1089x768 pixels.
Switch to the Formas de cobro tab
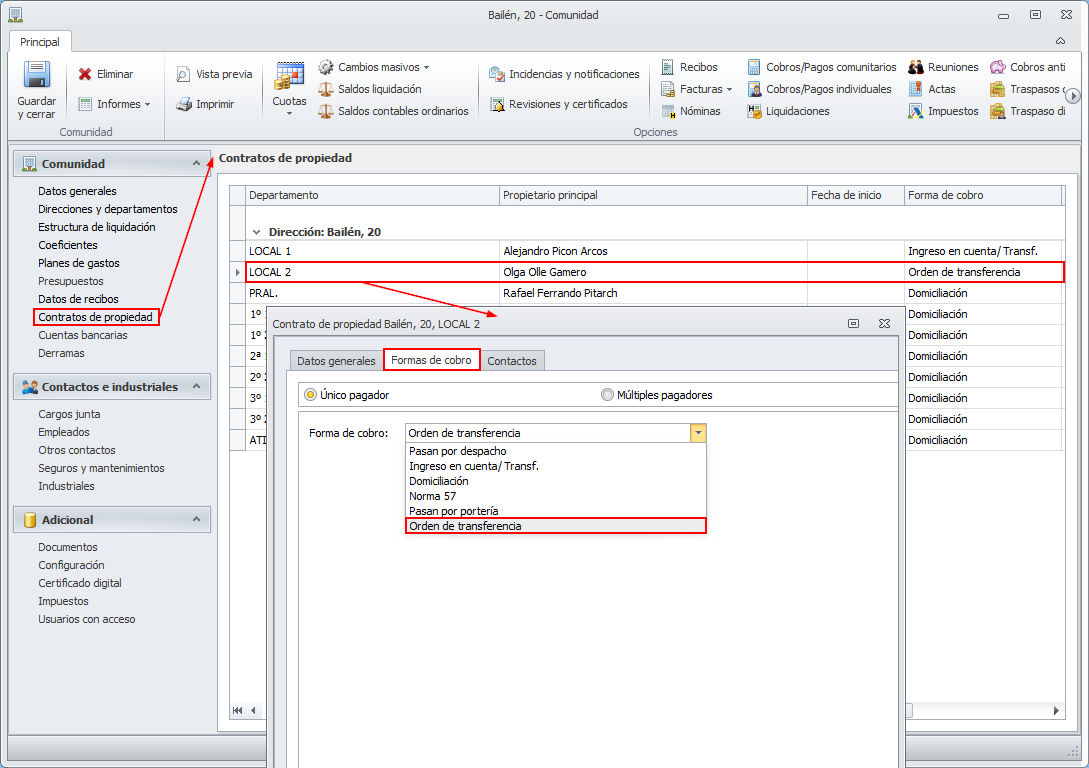pyautogui.click(x=431, y=360)
